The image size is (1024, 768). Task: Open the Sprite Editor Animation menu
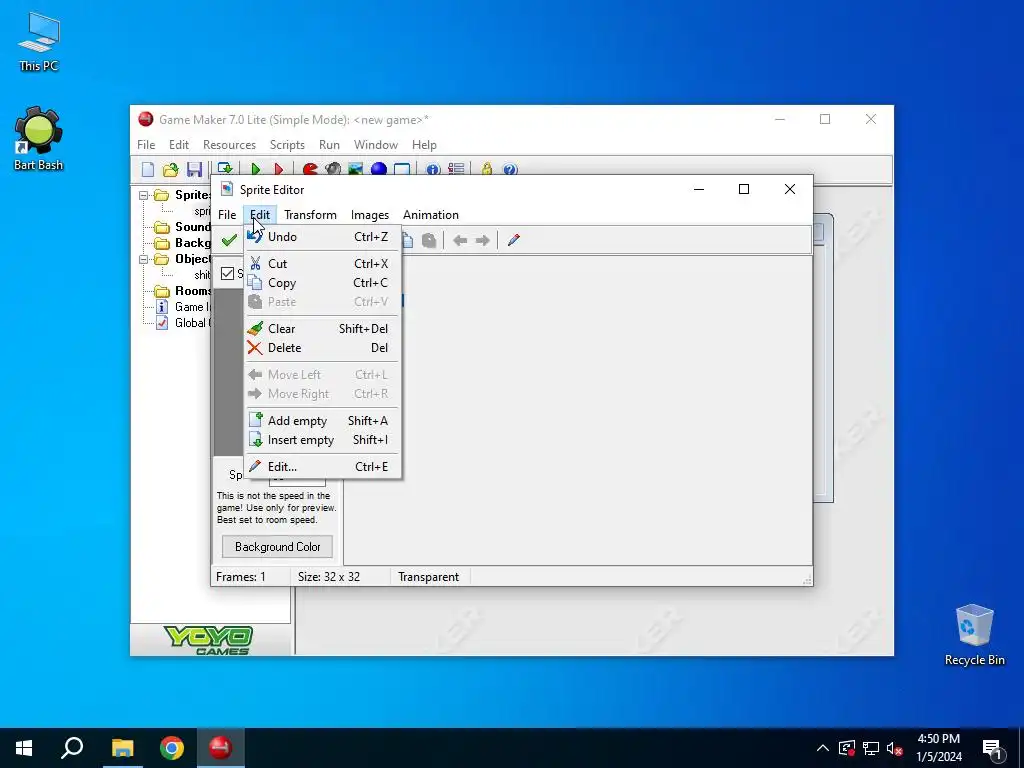pyautogui.click(x=430, y=215)
